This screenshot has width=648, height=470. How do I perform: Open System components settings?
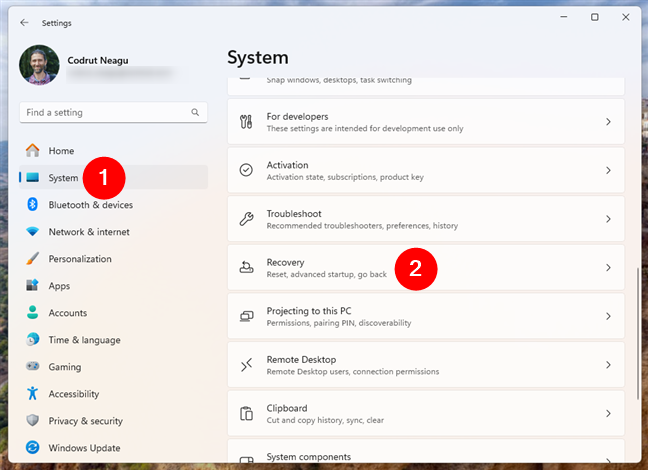point(426,451)
